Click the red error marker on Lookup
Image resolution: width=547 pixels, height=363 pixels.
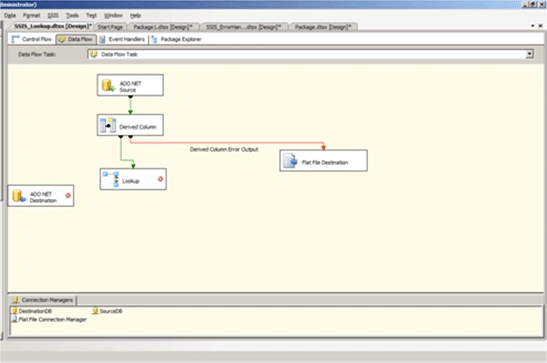160,179
